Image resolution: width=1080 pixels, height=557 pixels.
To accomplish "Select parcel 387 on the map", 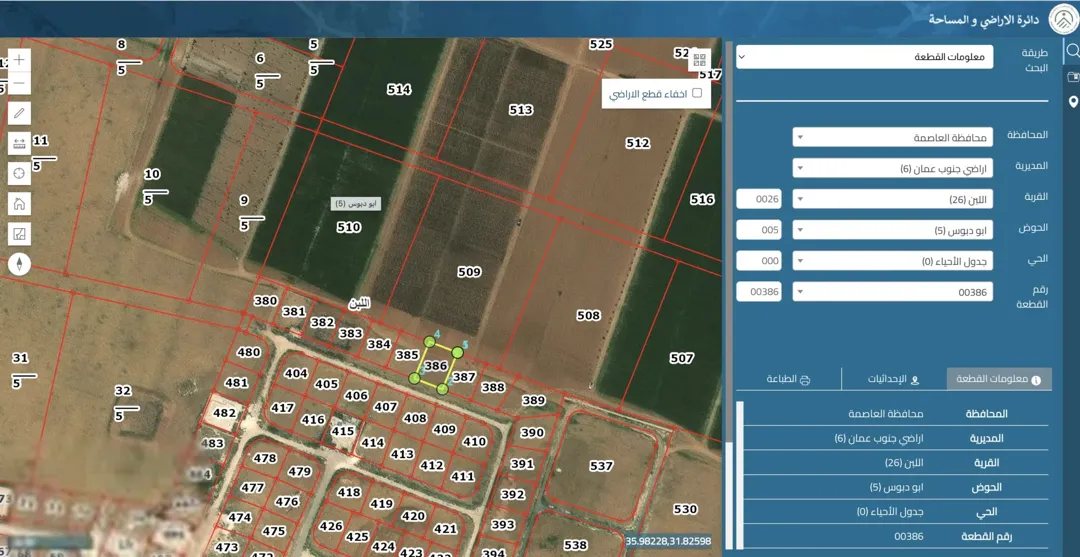I will (464, 377).
